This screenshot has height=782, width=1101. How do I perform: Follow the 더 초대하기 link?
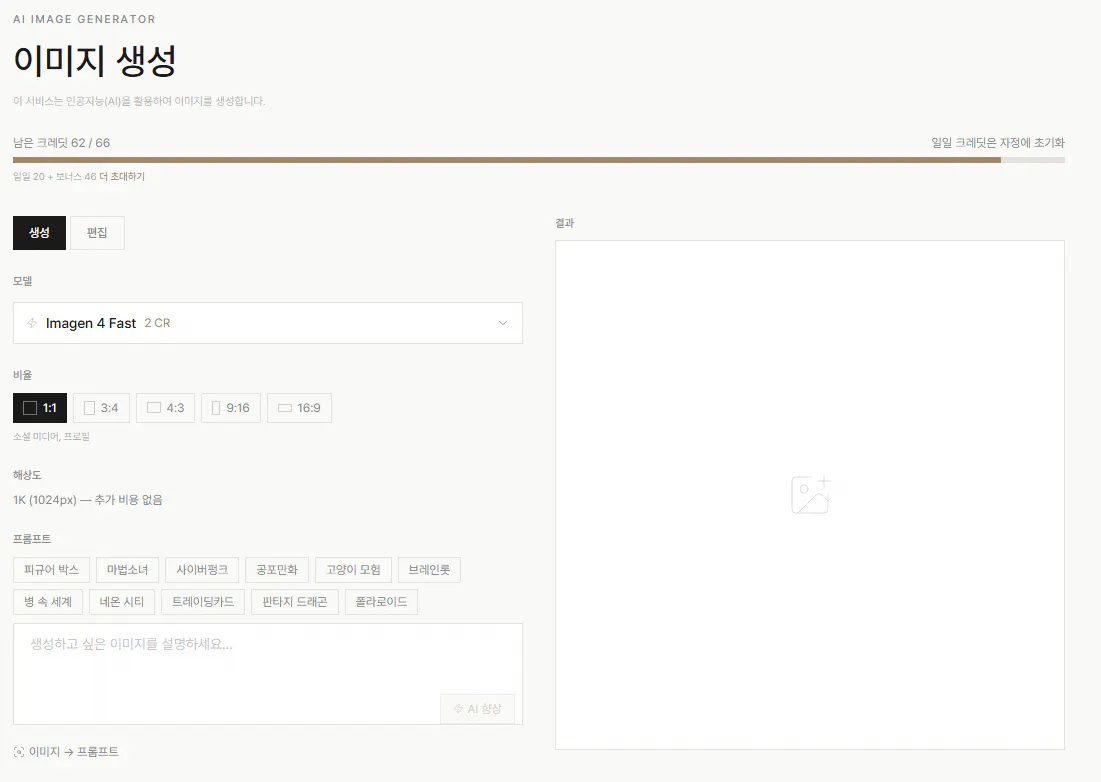click(x=122, y=177)
